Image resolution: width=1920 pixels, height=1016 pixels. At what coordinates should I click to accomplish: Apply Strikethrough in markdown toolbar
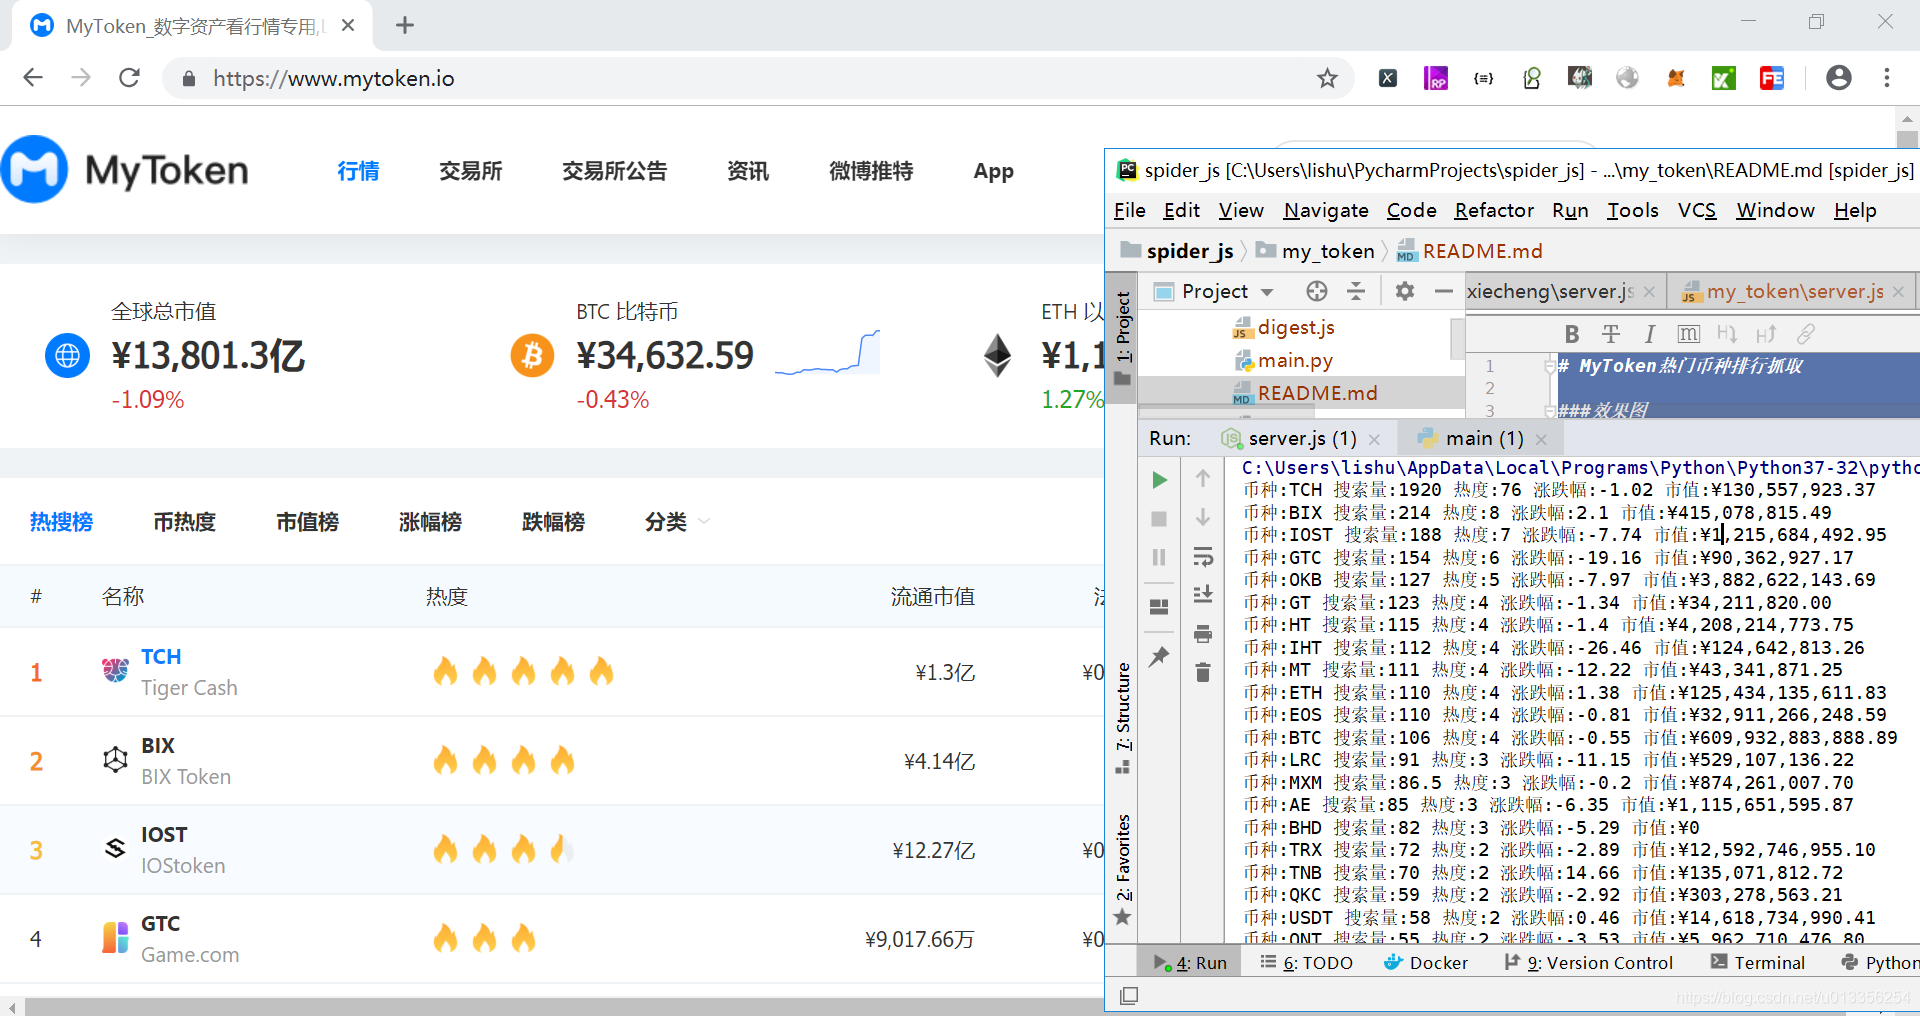pyautogui.click(x=1611, y=334)
